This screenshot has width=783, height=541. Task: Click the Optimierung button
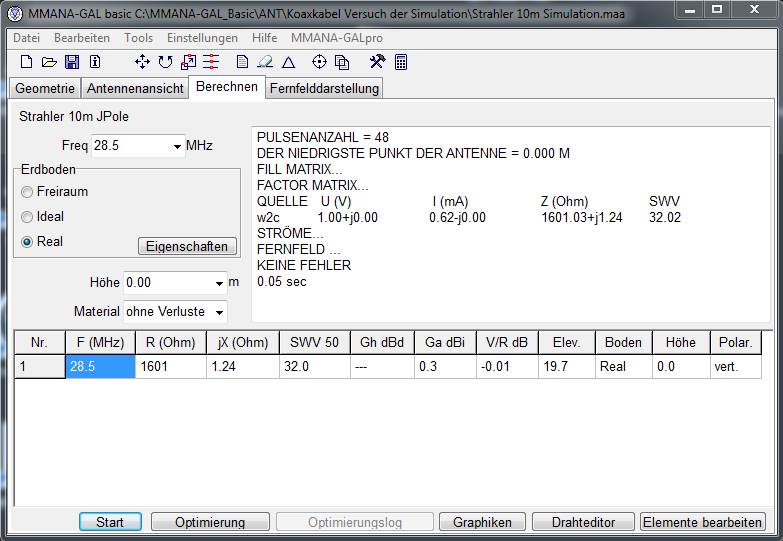[x=210, y=522]
